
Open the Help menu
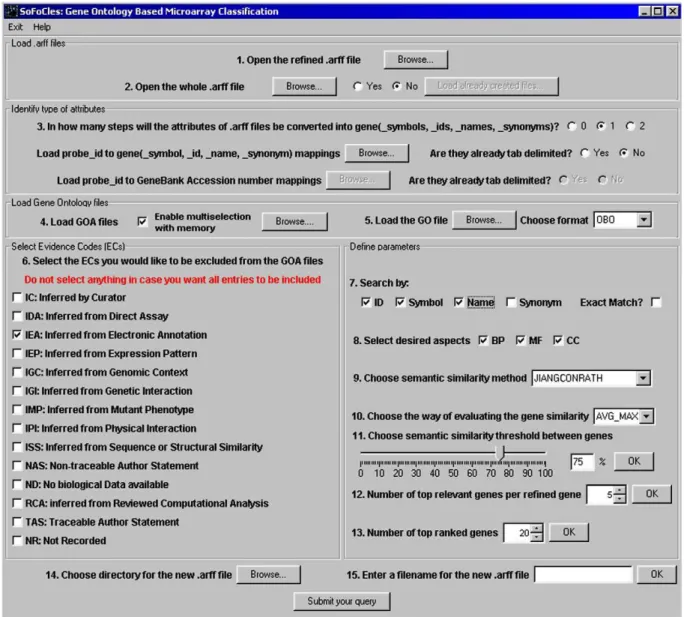pyautogui.click(x=42, y=27)
